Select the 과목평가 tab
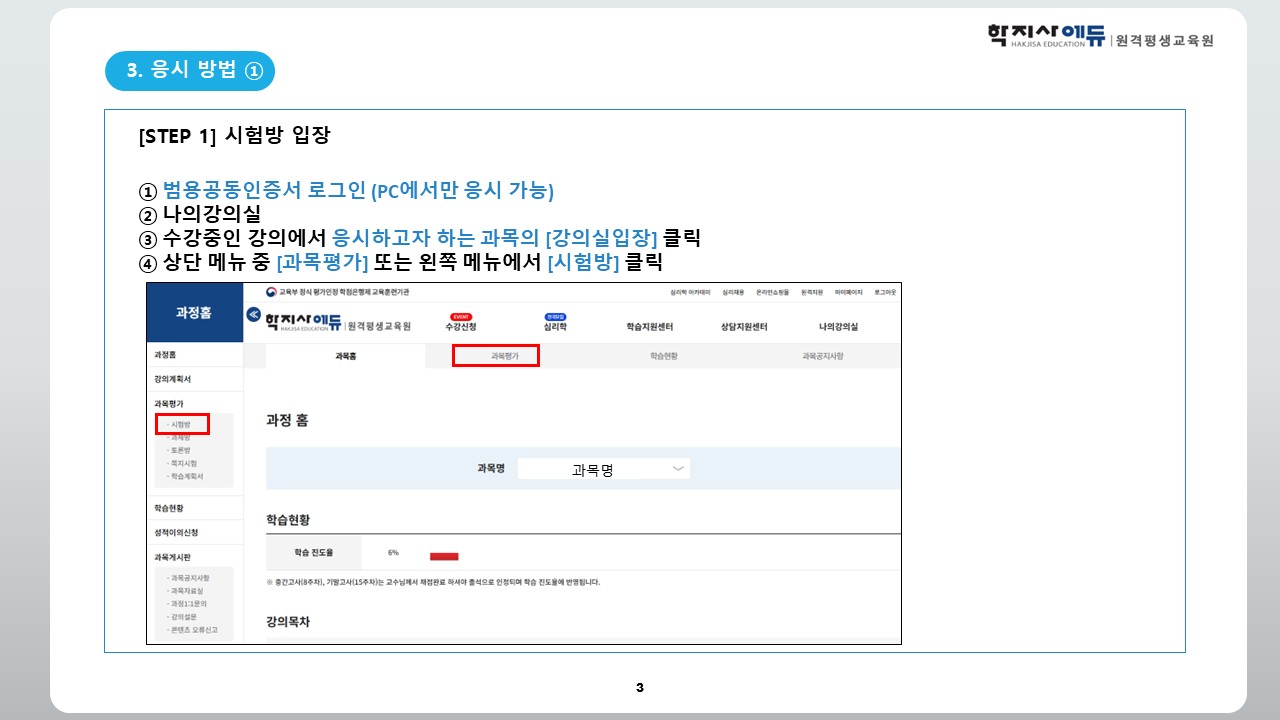 [x=496, y=355]
